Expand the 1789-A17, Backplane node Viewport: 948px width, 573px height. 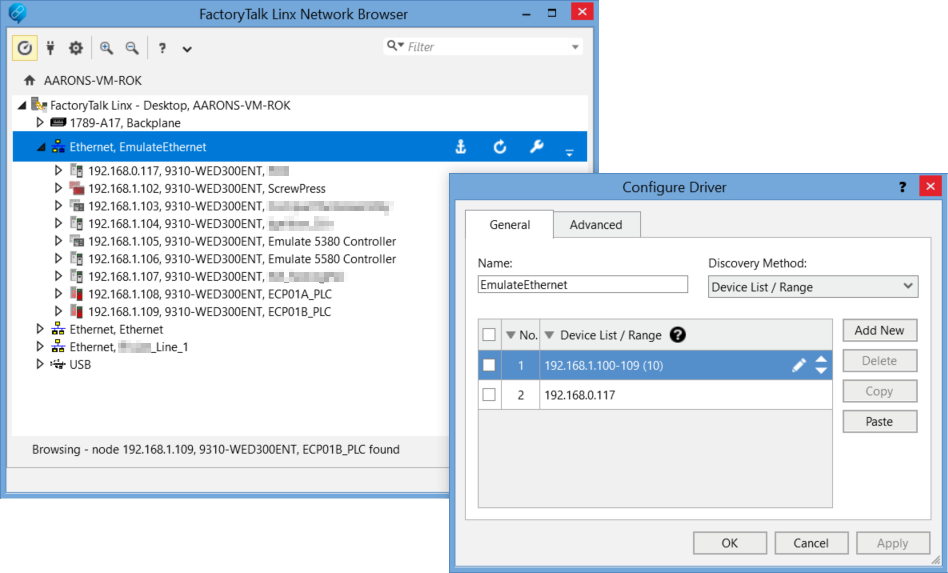click(40, 122)
